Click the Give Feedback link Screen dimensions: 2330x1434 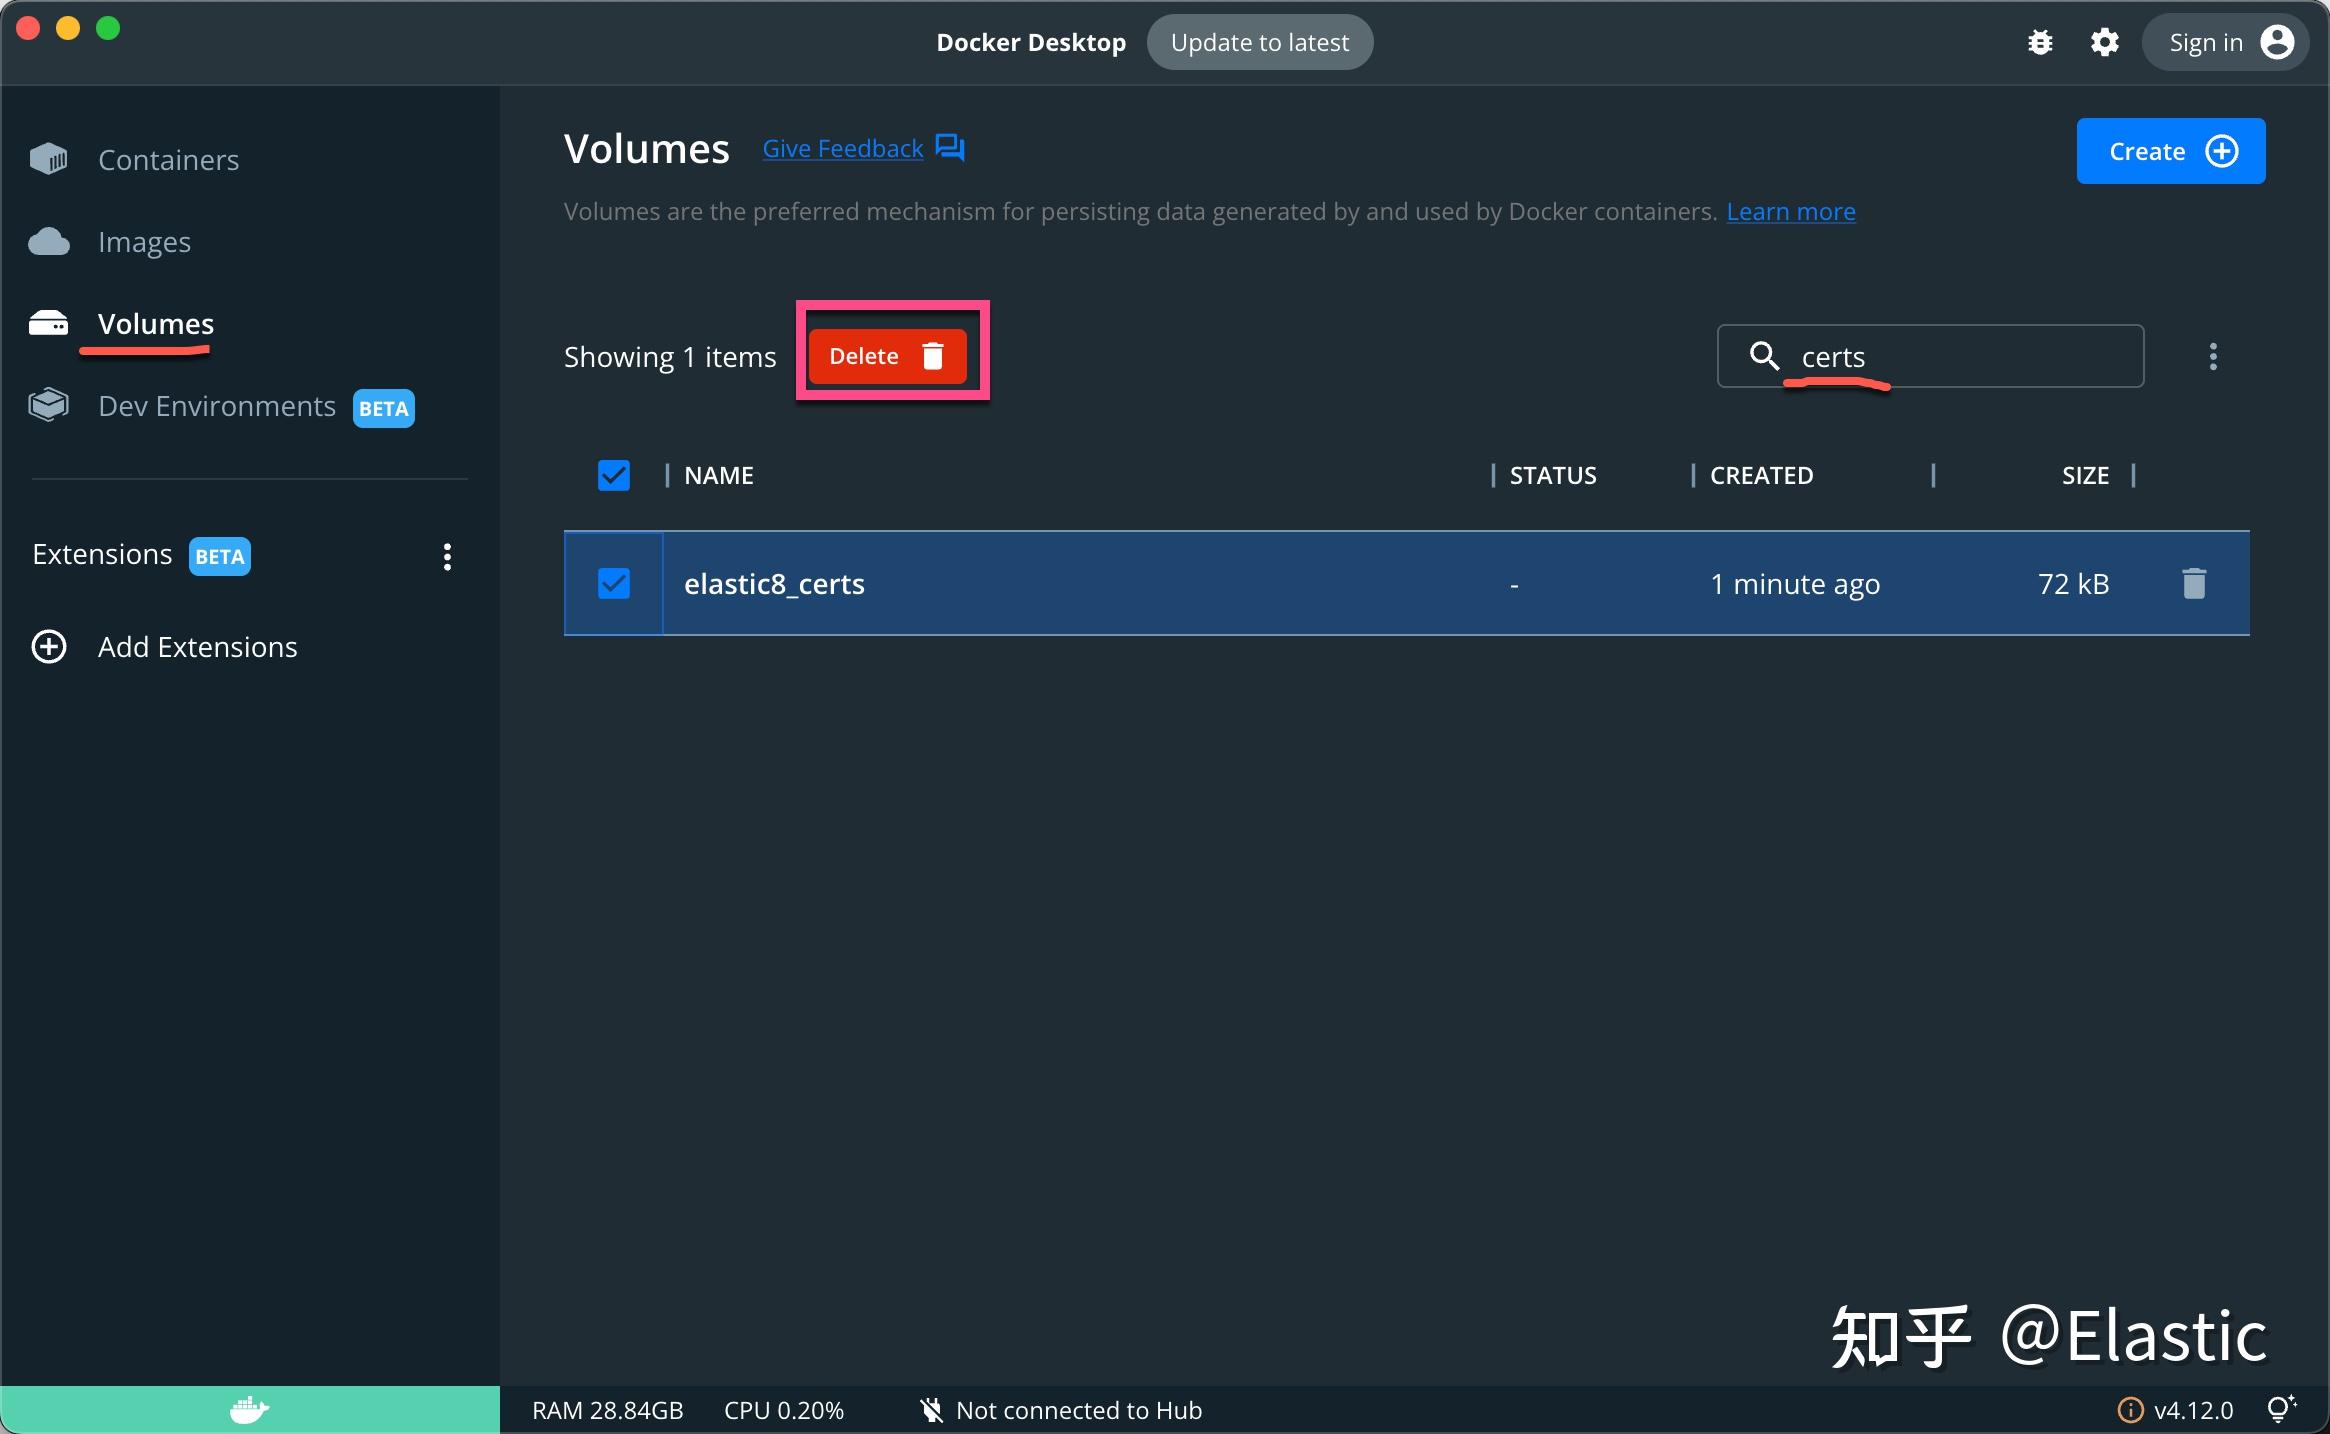click(x=842, y=148)
